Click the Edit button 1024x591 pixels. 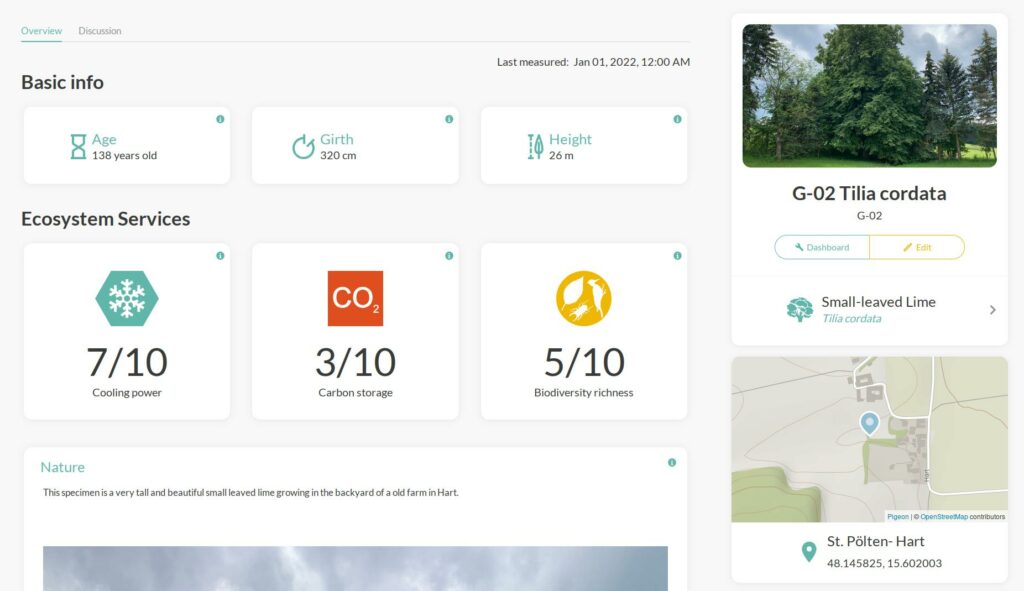tap(917, 248)
